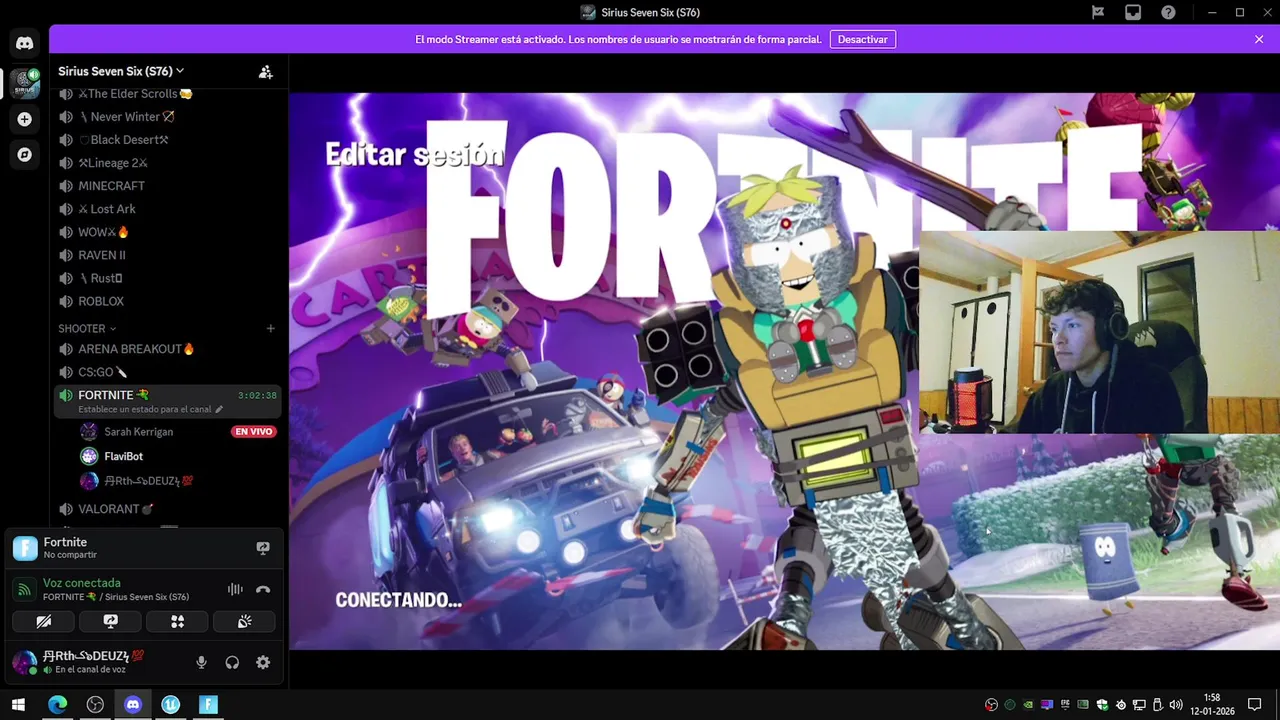Open Microsoft Edge from the taskbar
This screenshot has width=1280, height=720.
(x=57, y=704)
